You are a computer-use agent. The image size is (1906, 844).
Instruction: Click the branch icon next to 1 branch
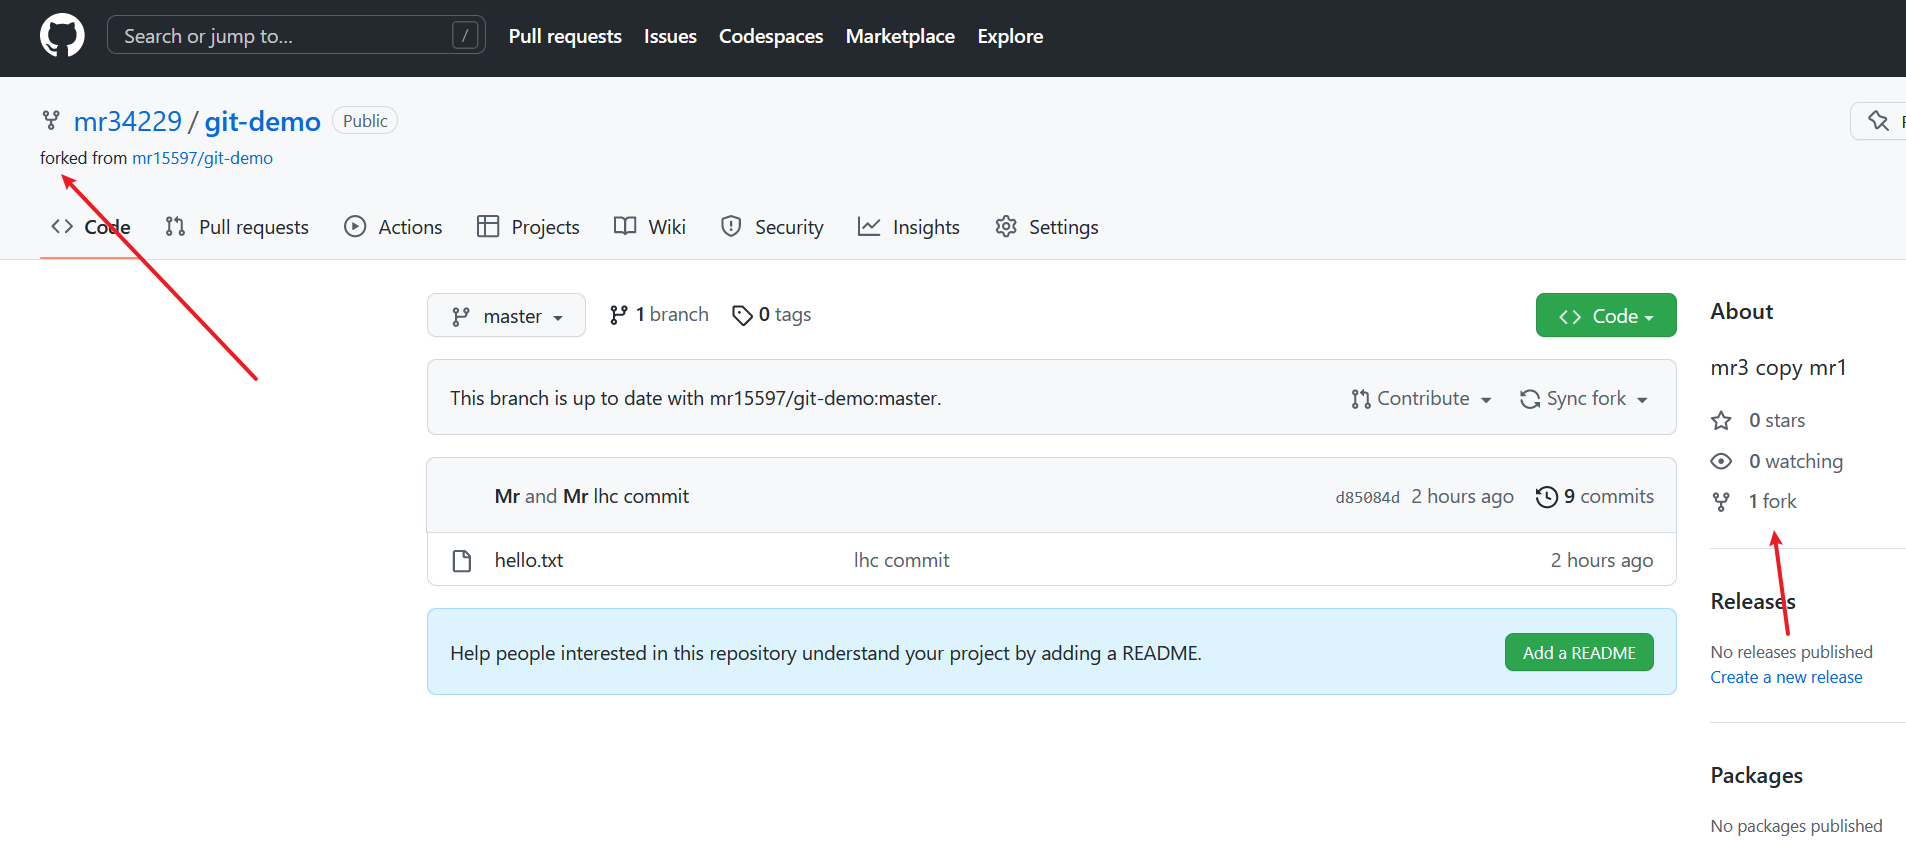click(619, 315)
